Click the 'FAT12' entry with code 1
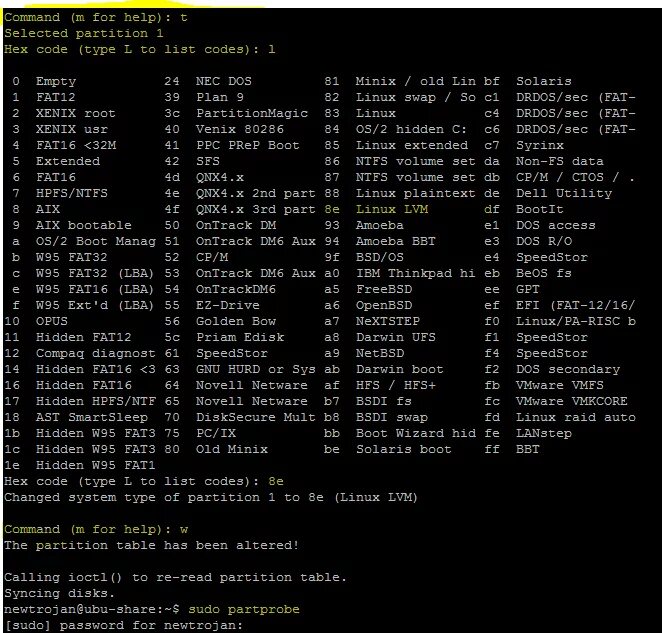The height and width of the screenshot is (633, 662). 56,98
